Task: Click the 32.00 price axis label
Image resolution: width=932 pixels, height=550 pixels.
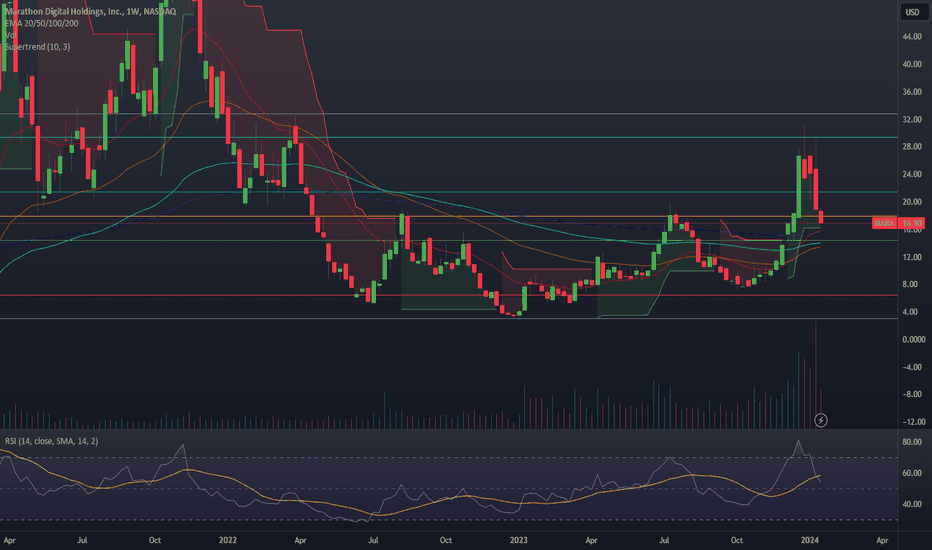Action: pyautogui.click(x=912, y=119)
